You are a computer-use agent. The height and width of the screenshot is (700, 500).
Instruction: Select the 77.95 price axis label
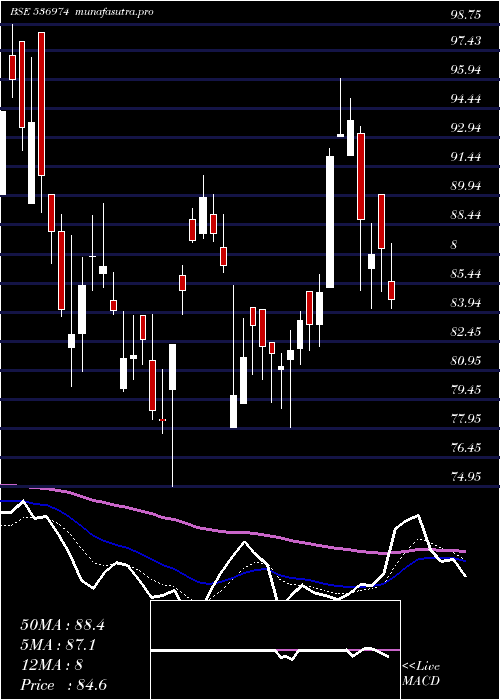click(x=466, y=419)
